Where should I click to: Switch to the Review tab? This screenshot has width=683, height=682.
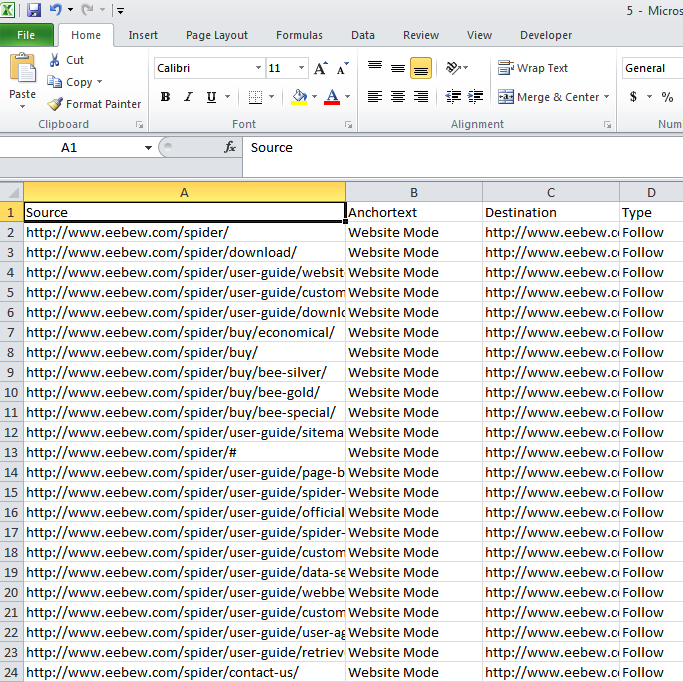point(421,35)
